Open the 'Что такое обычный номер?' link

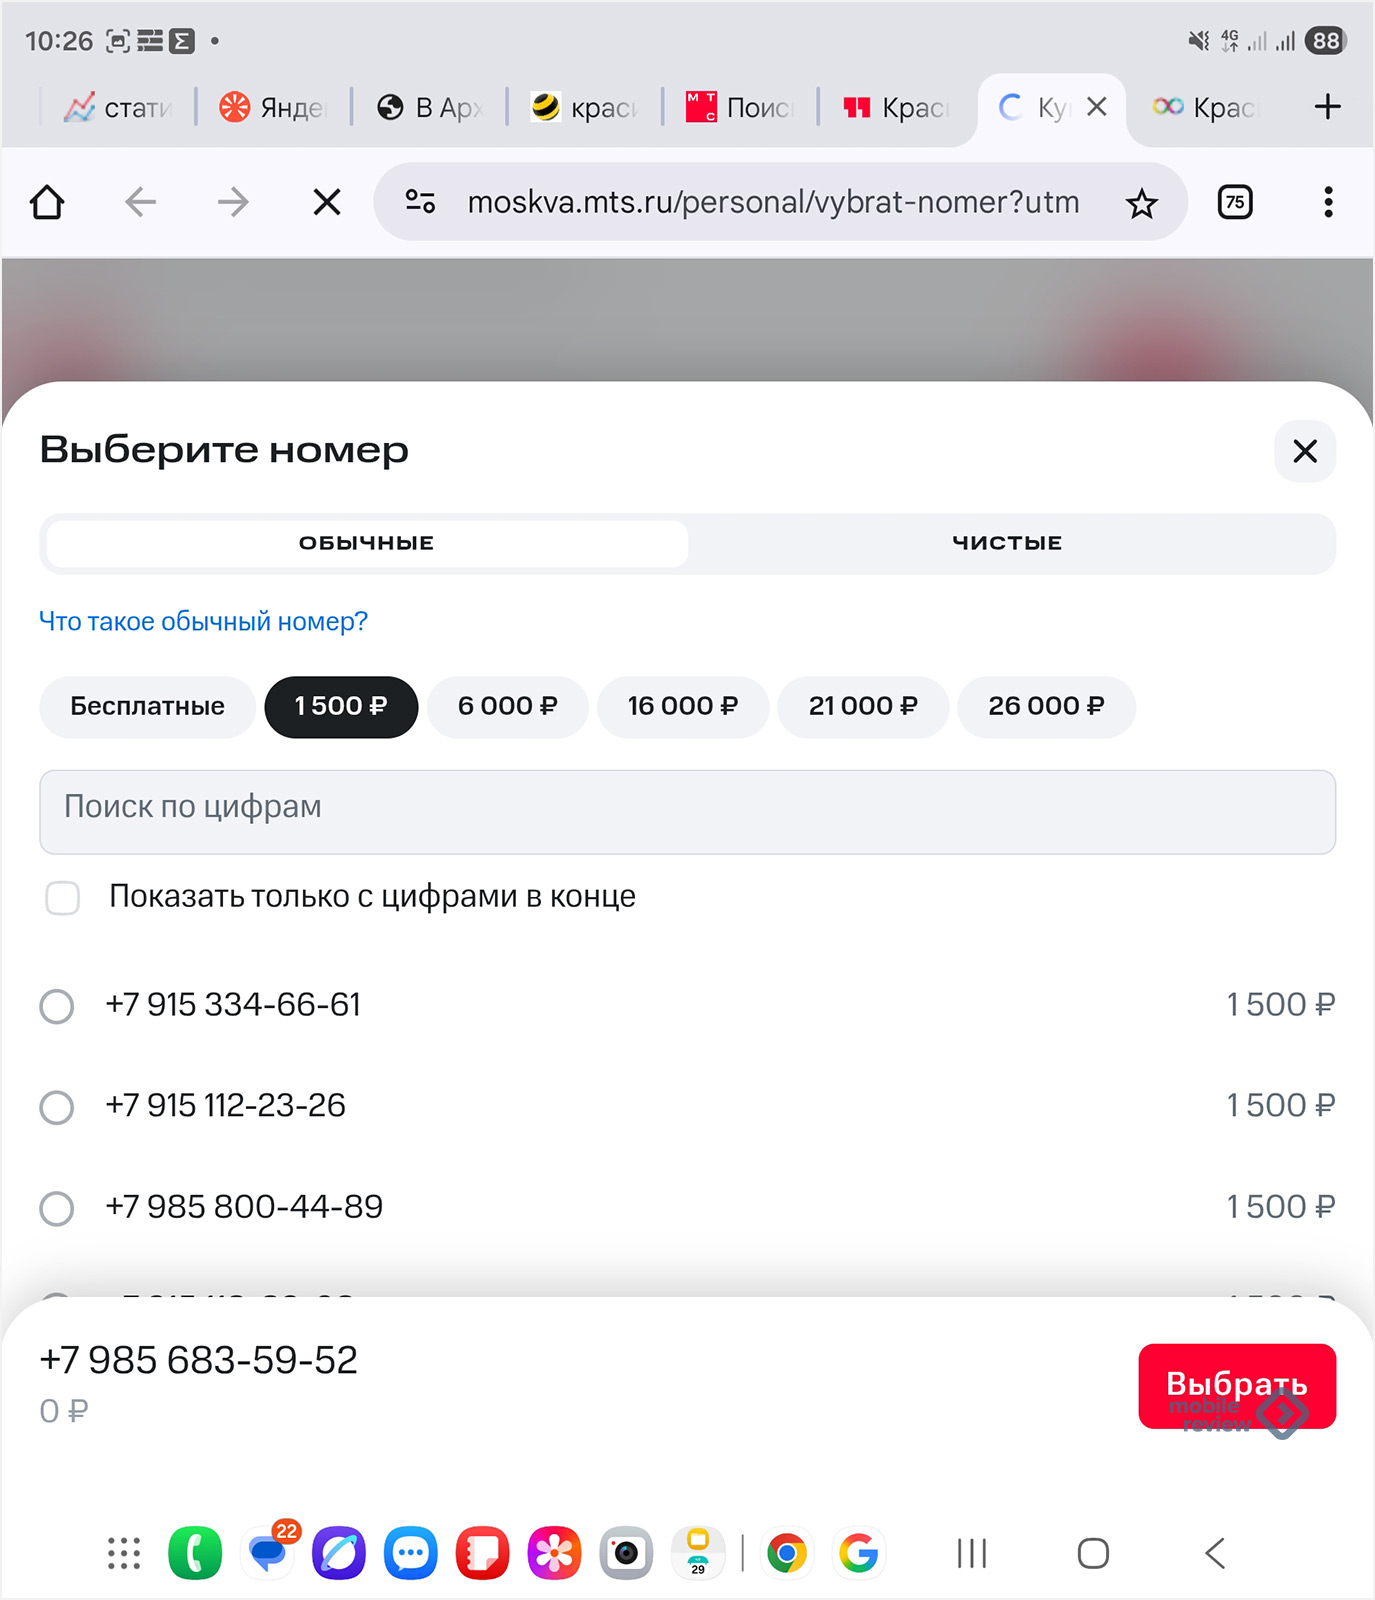click(203, 622)
